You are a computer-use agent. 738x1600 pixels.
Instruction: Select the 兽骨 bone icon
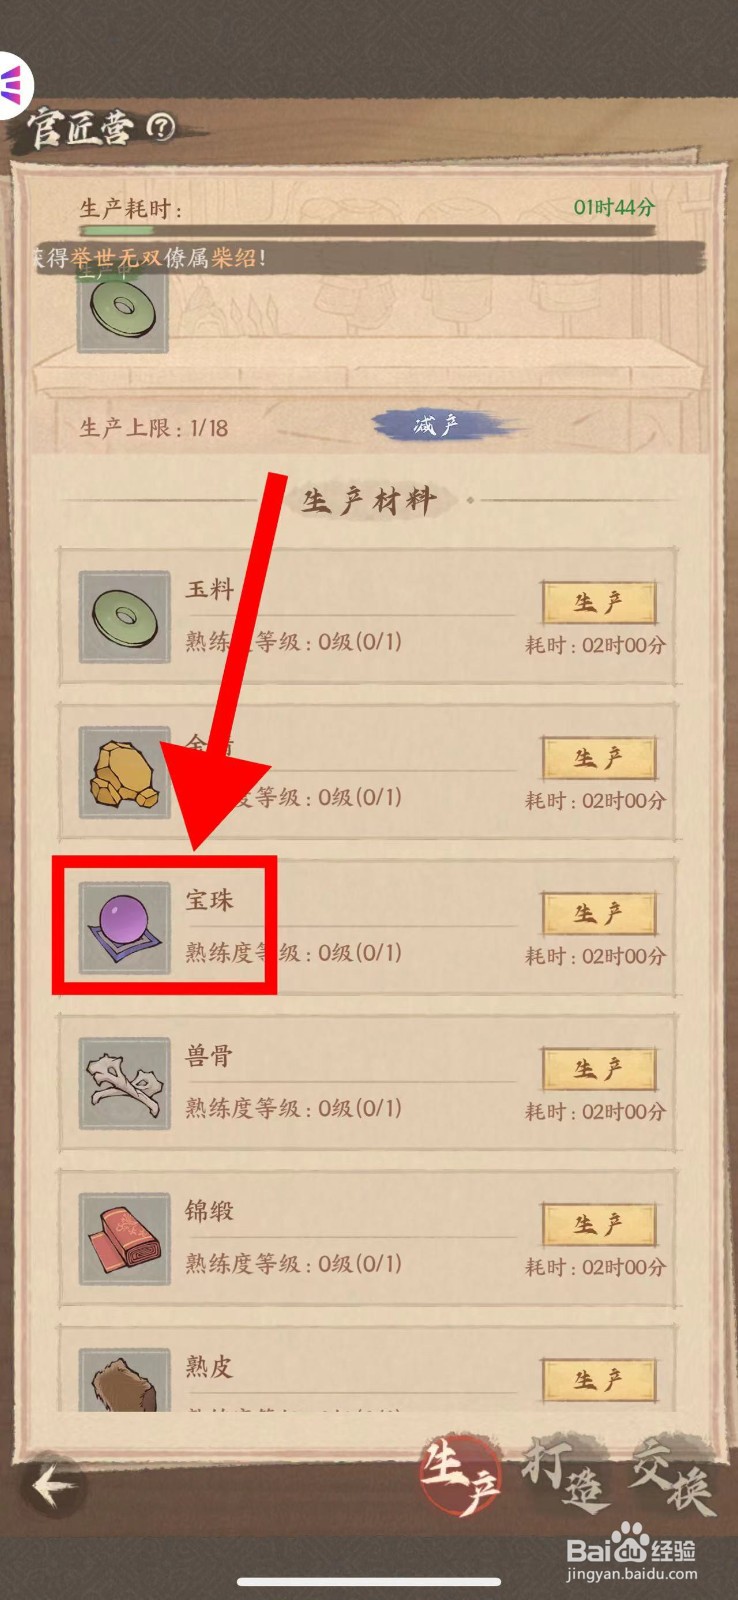pyautogui.click(x=125, y=1084)
